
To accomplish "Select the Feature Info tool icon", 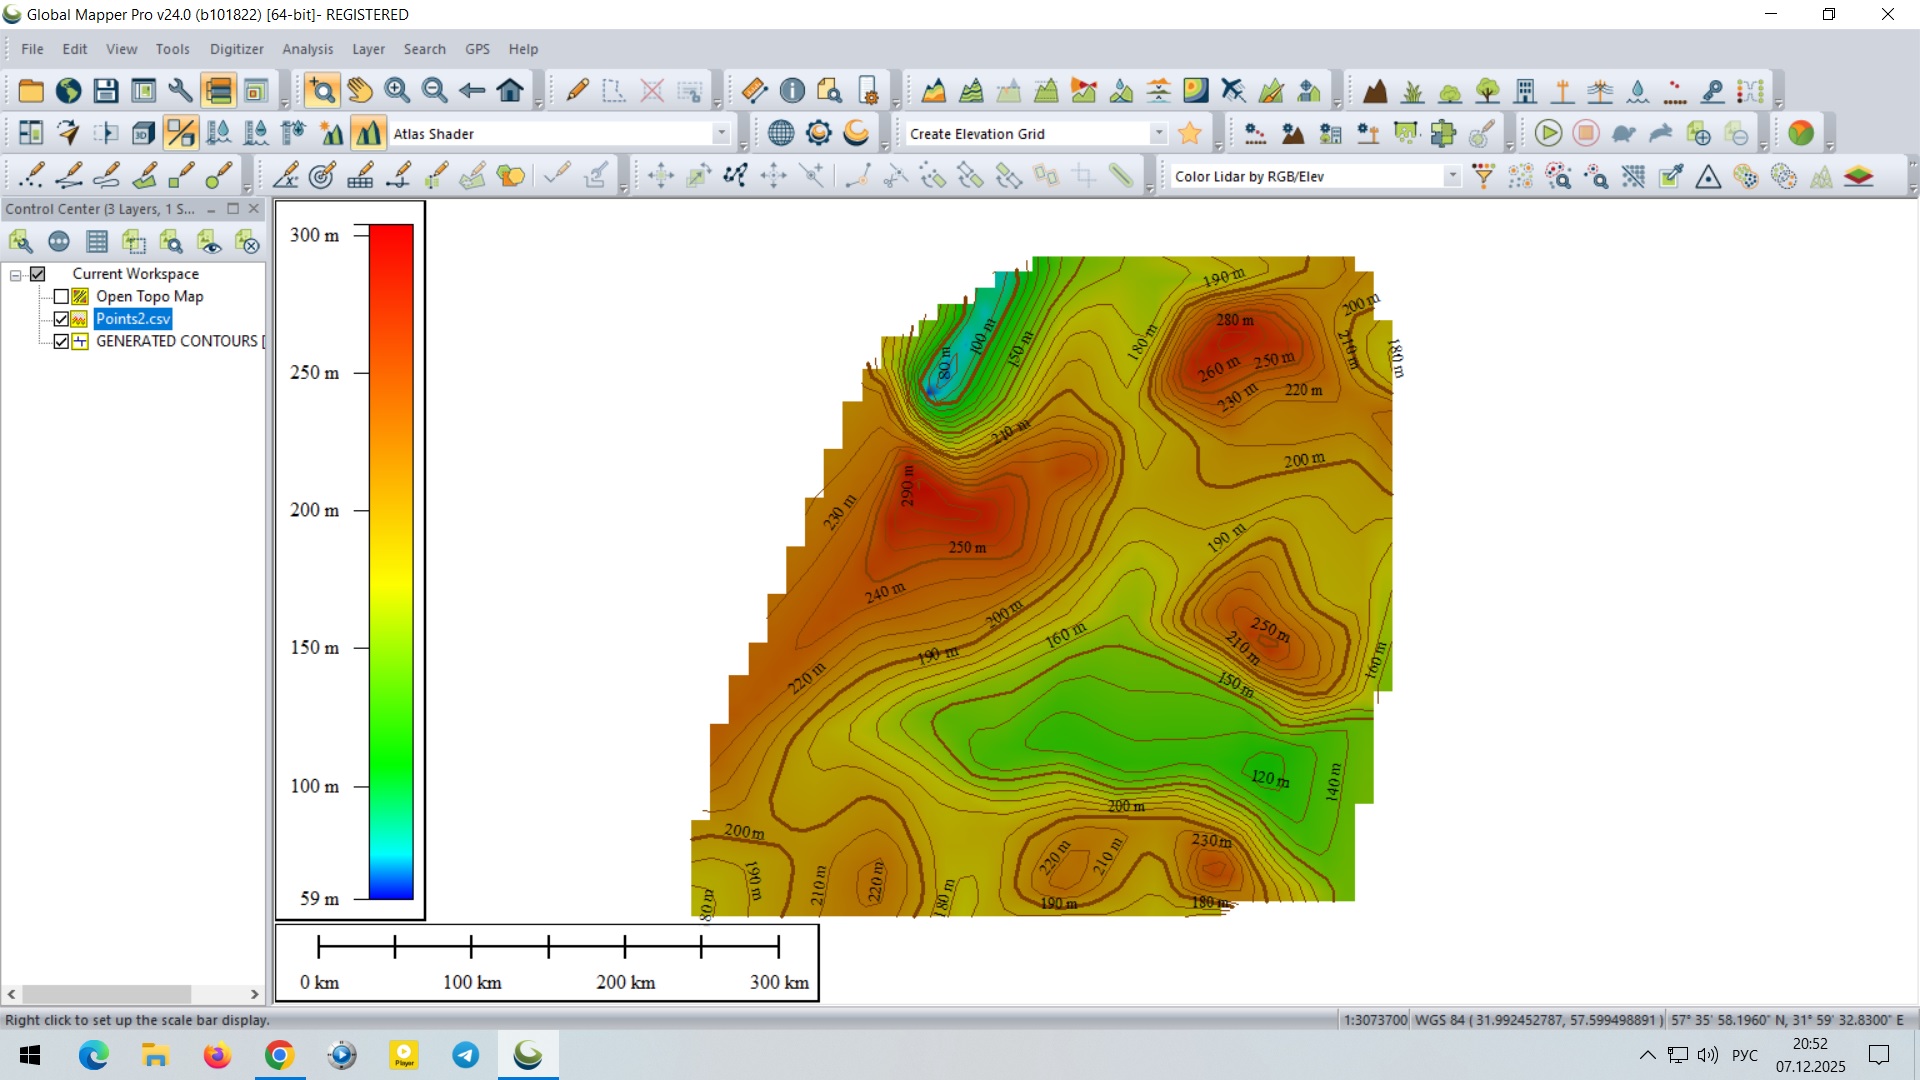I will pyautogui.click(x=792, y=91).
